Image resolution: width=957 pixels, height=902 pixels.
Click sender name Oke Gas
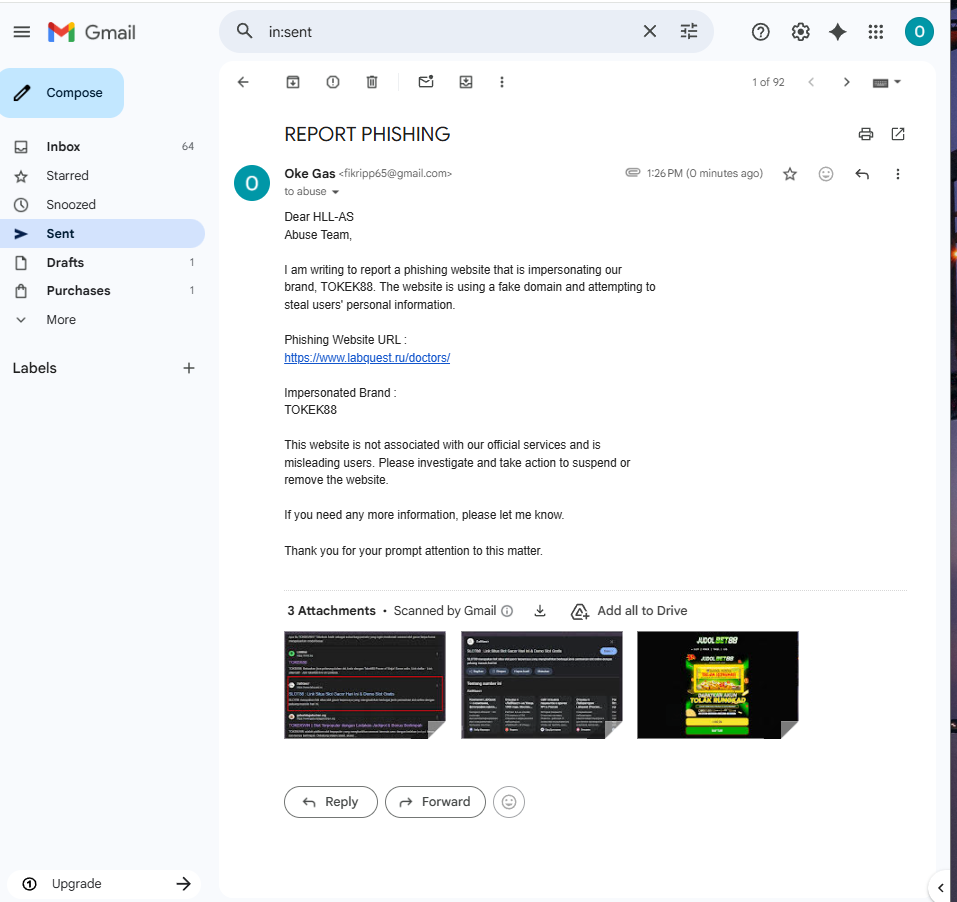pyautogui.click(x=309, y=174)
